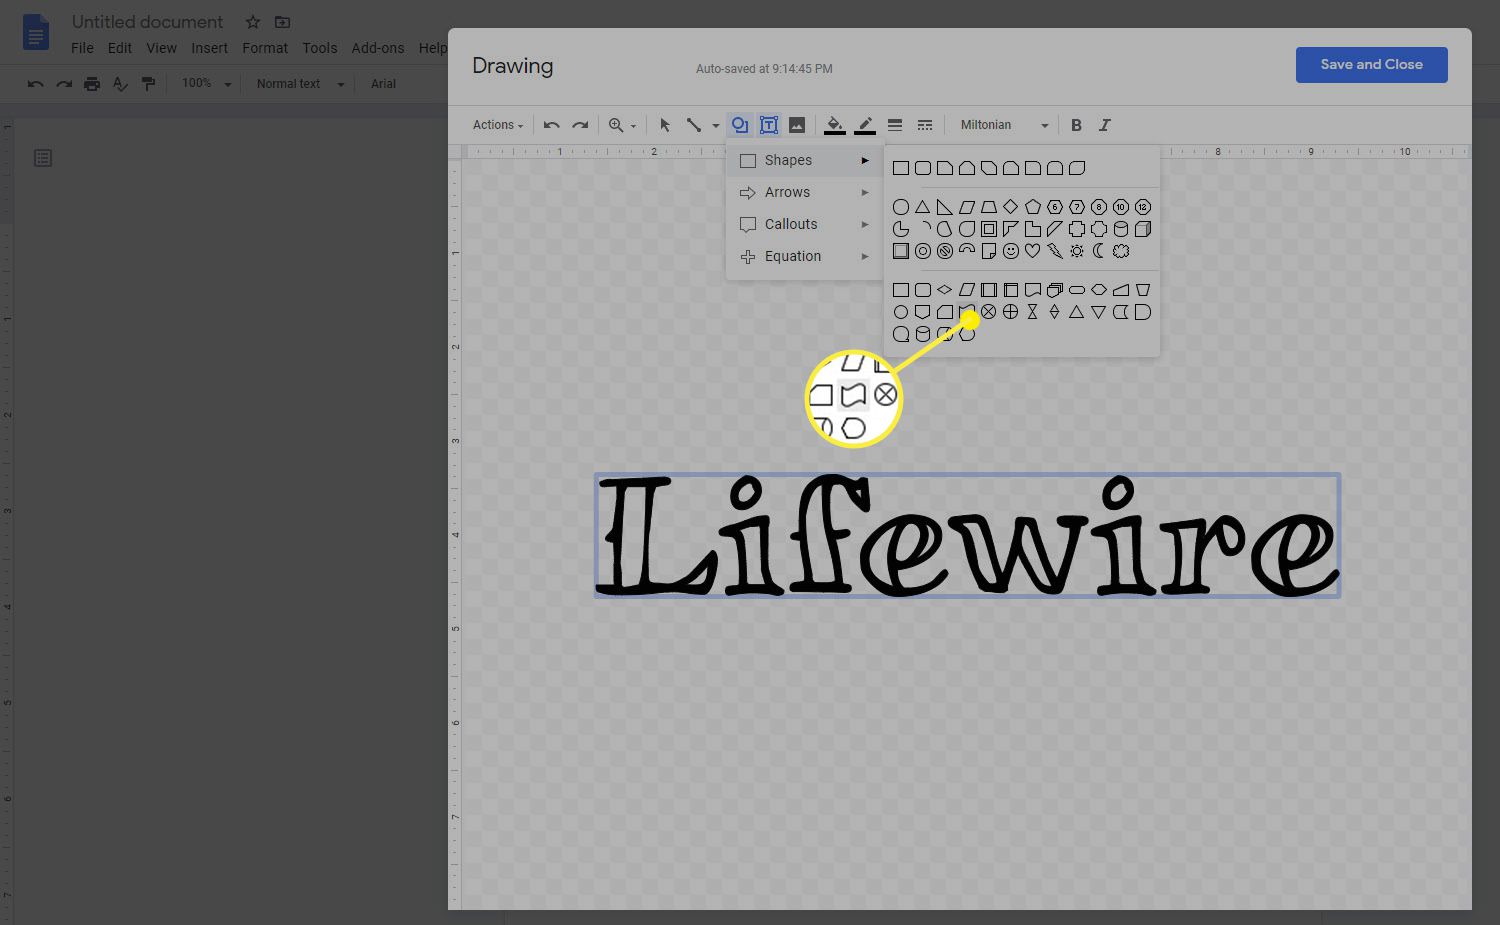Pick the flowchart collate hourglass shape
The image size is (1500, 925).
pyautogui.click(x=1033, y=312)
